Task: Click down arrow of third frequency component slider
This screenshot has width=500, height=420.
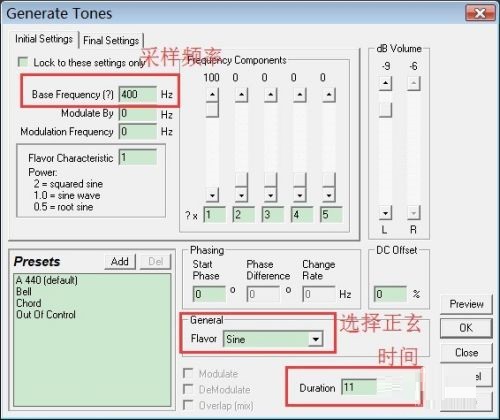Action: tap(270, 195)
